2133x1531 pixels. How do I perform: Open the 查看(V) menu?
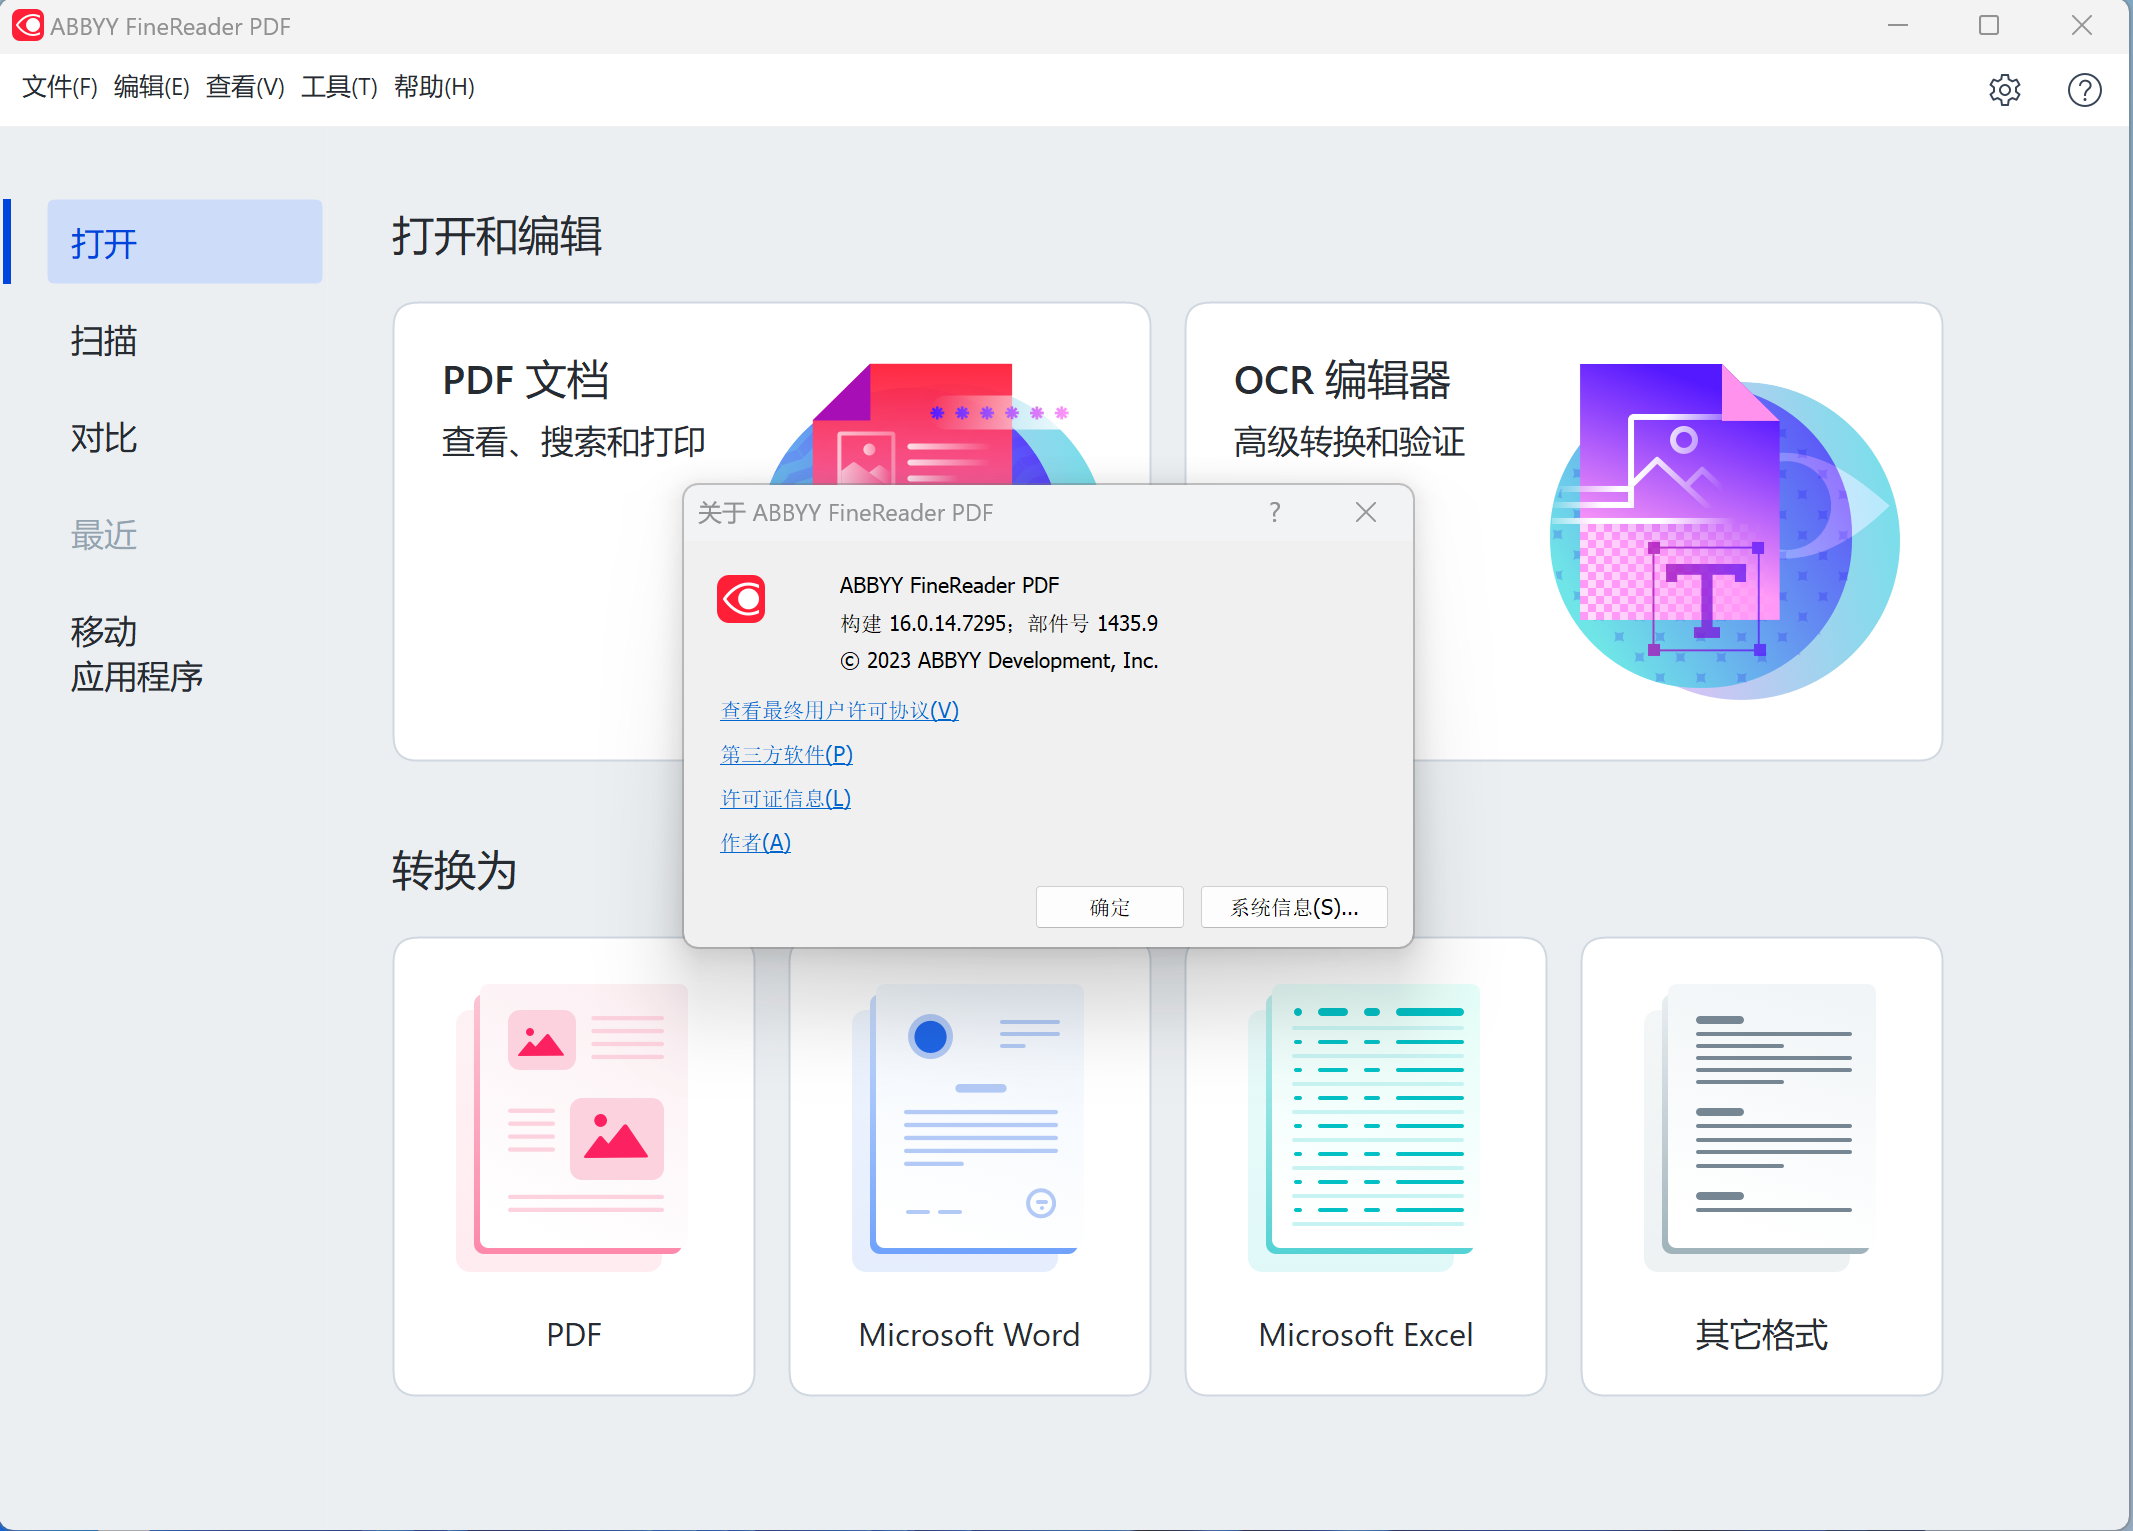tap(245, 87)
